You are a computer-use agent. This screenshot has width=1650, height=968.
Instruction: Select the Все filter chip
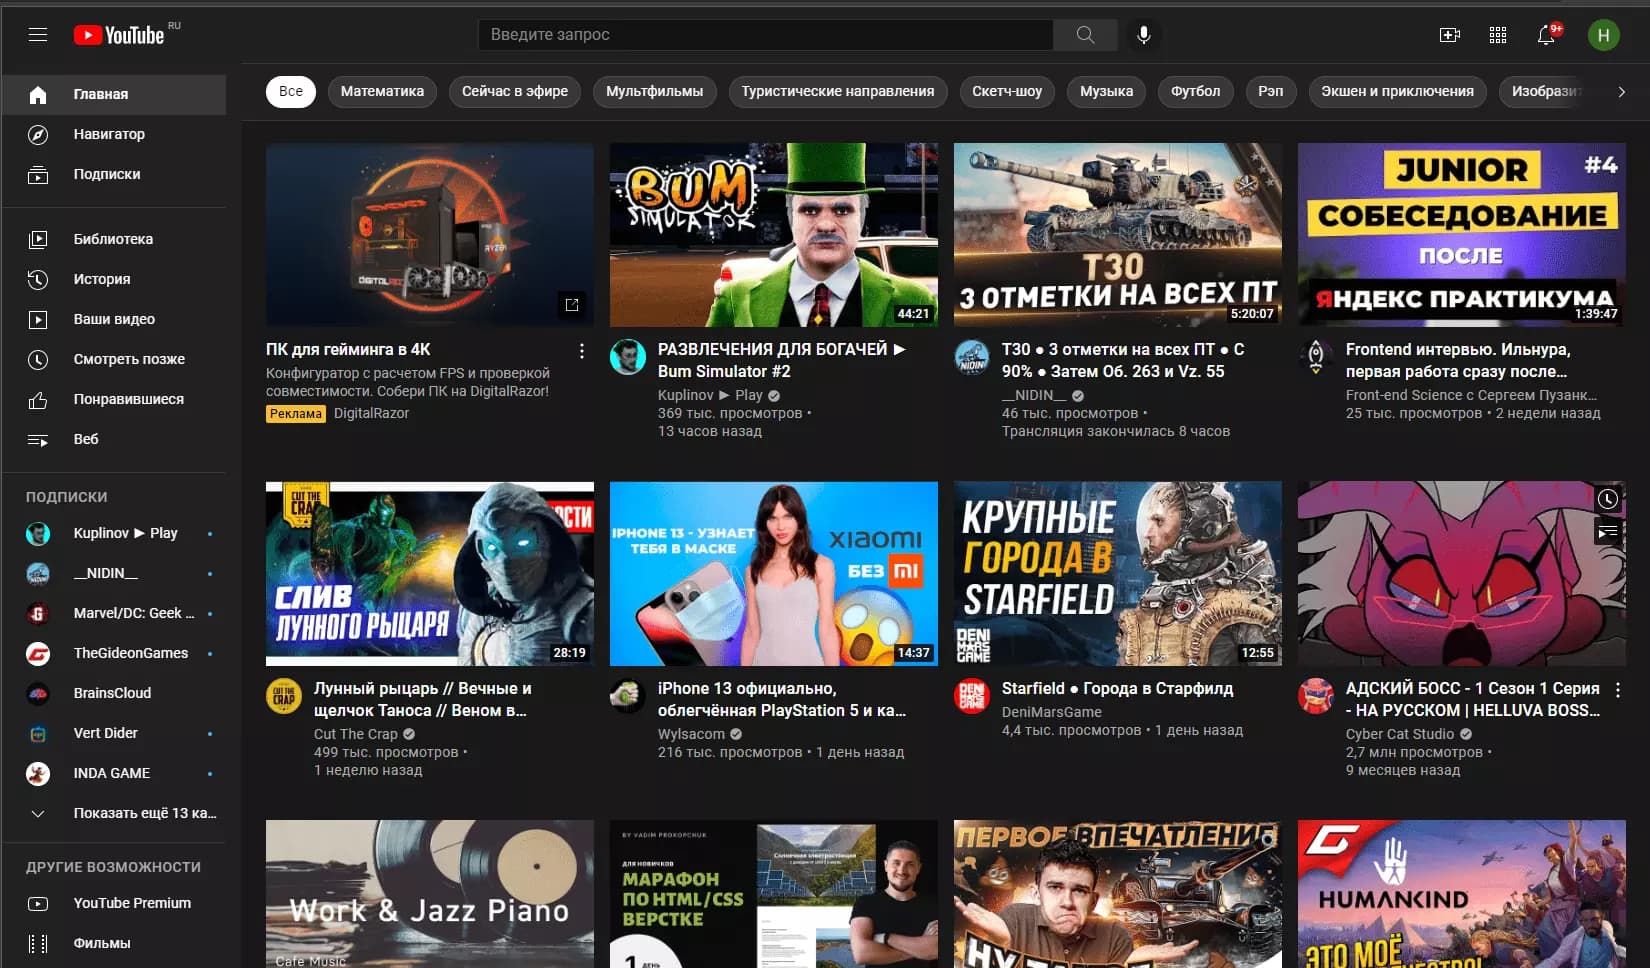click(291, 92)
